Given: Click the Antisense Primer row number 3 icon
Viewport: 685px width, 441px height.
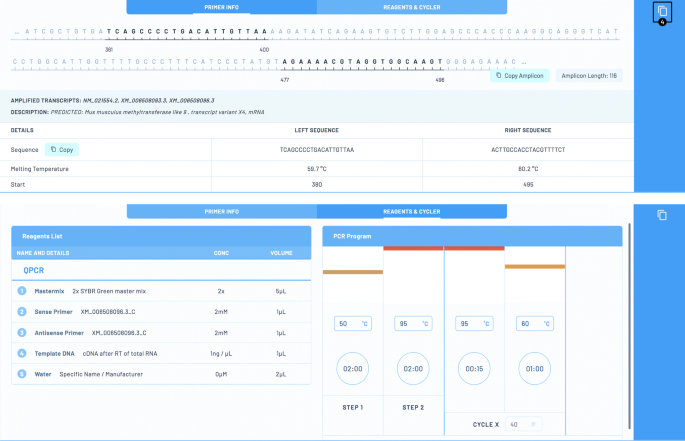Looking at the screenshot, I should click(21, 332).
